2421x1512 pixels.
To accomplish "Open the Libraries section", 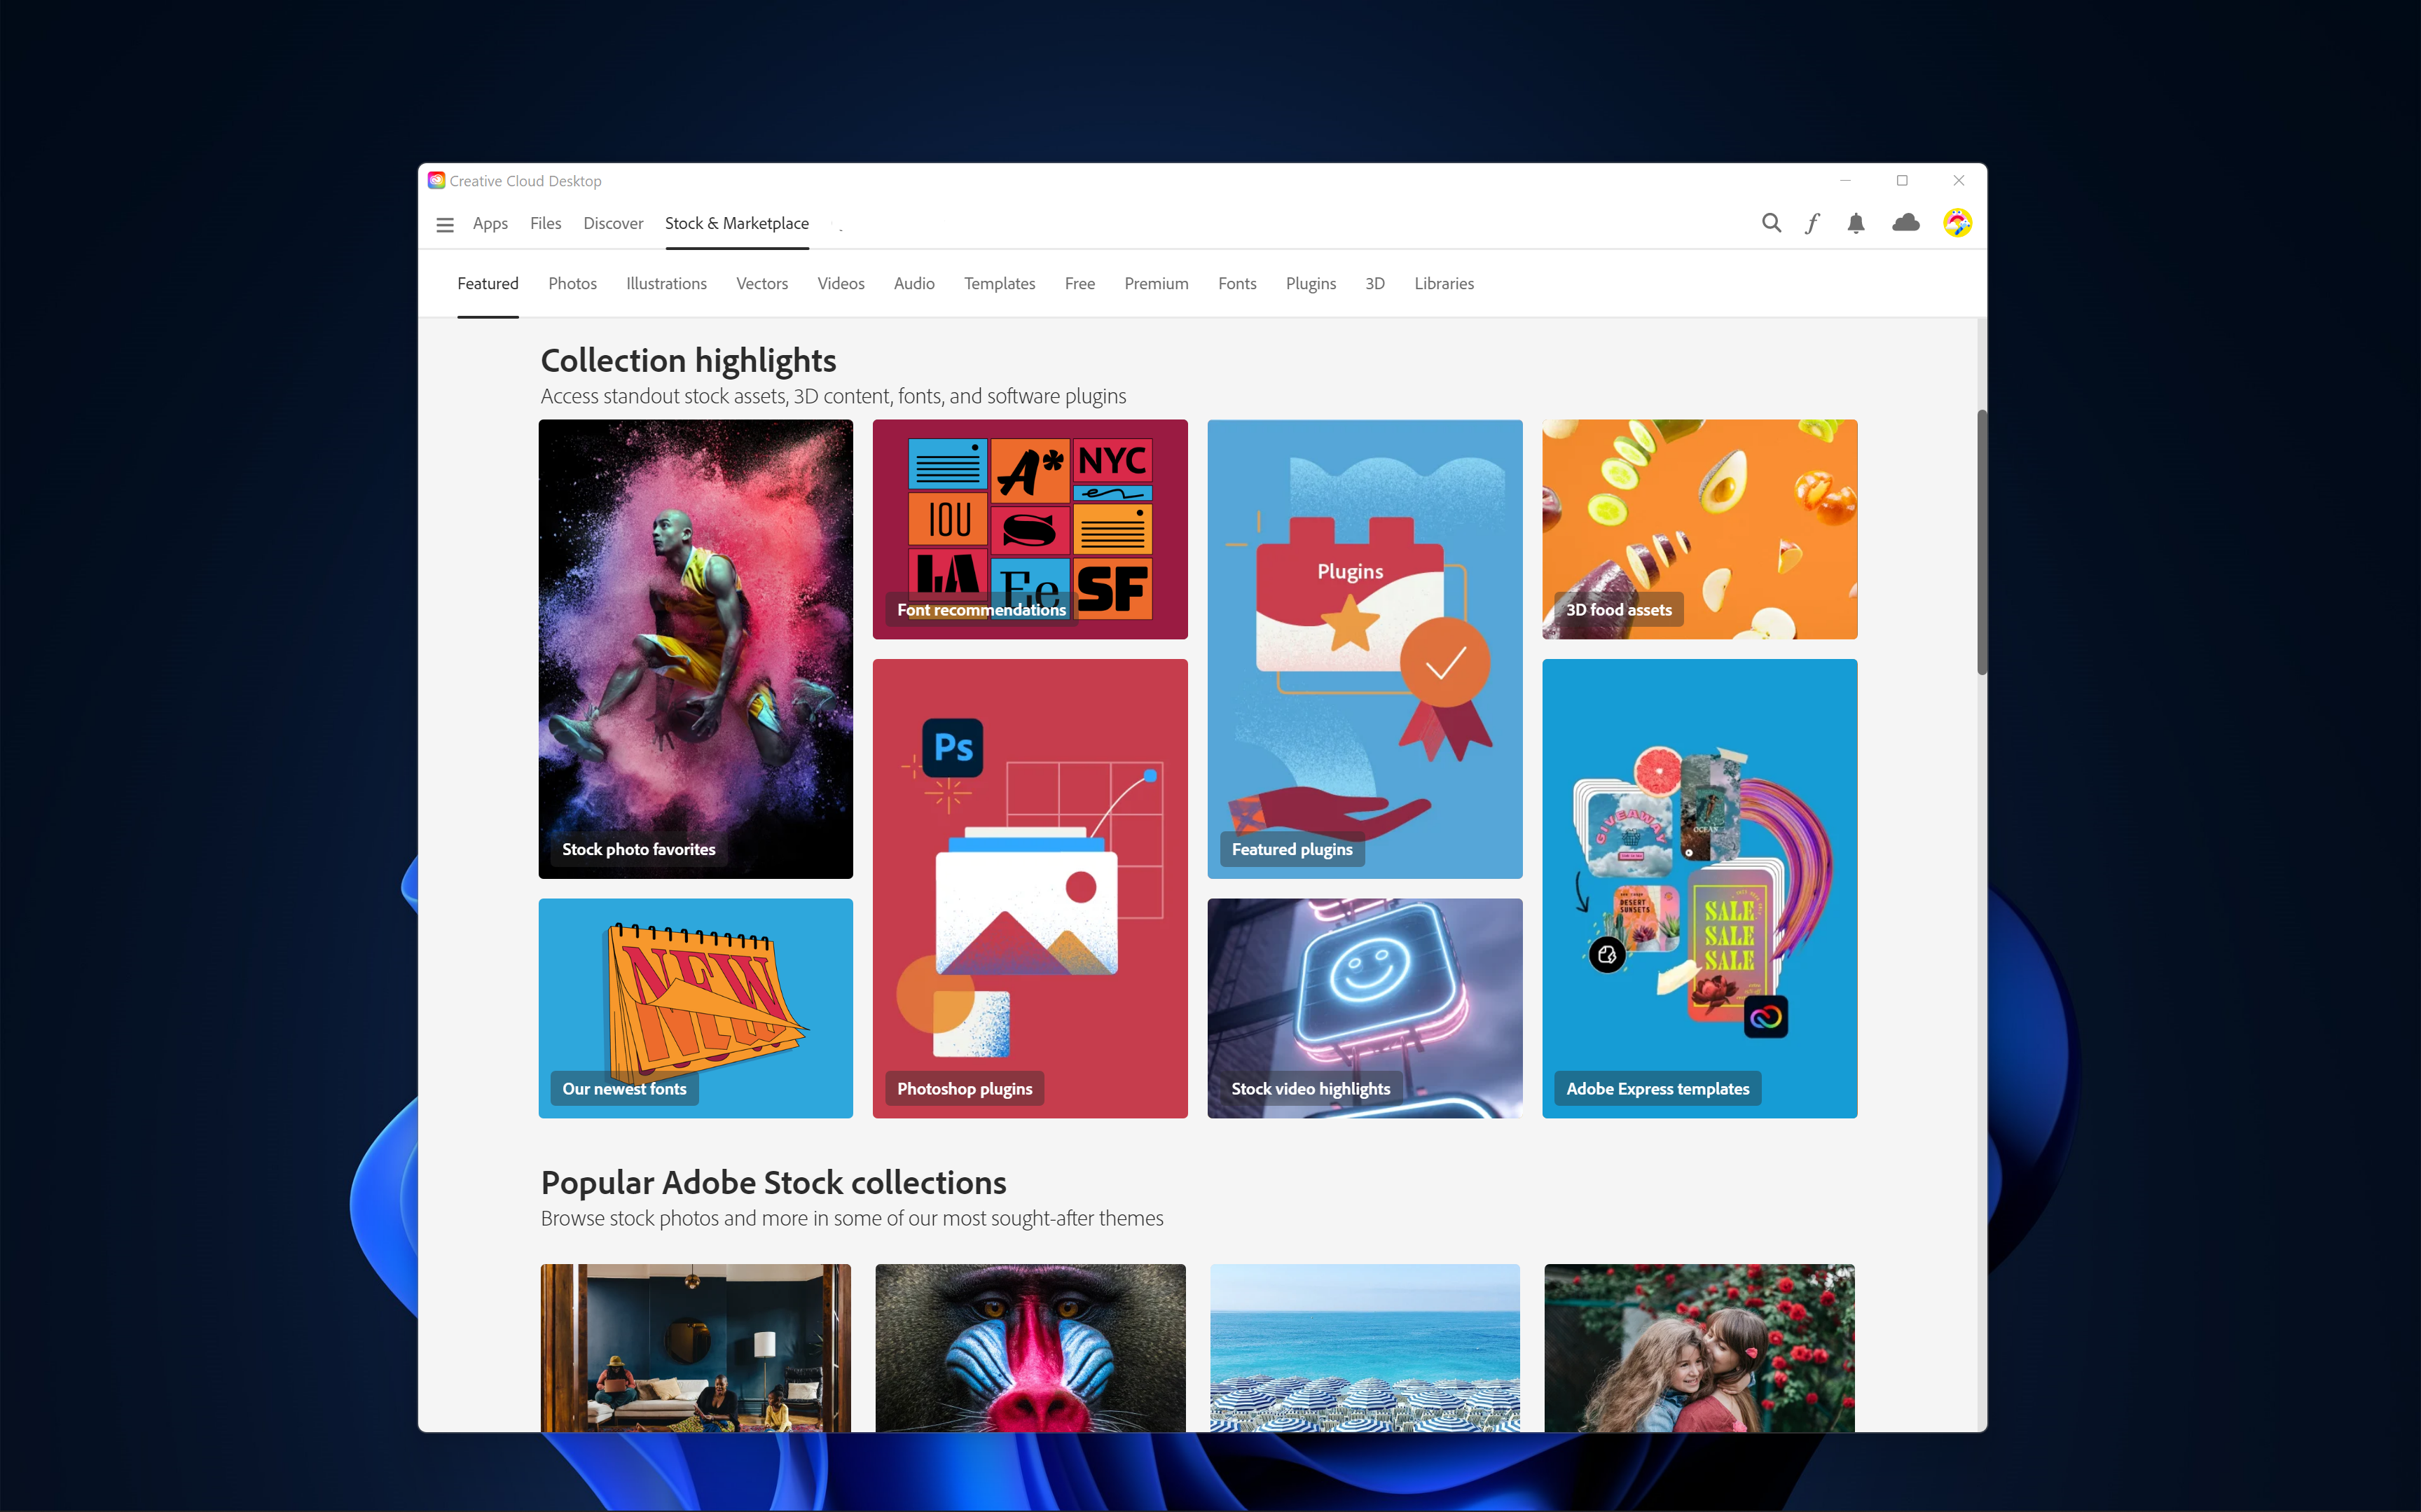I will coord(1443,283).
